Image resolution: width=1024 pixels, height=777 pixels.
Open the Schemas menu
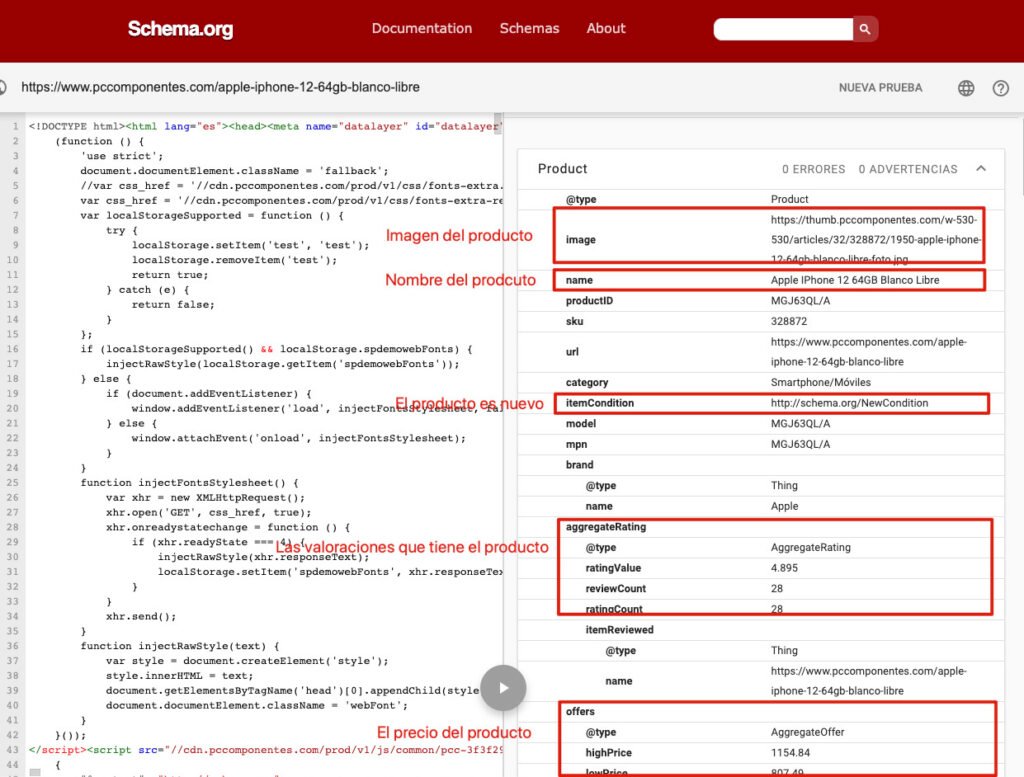click(x=529, y=28)
